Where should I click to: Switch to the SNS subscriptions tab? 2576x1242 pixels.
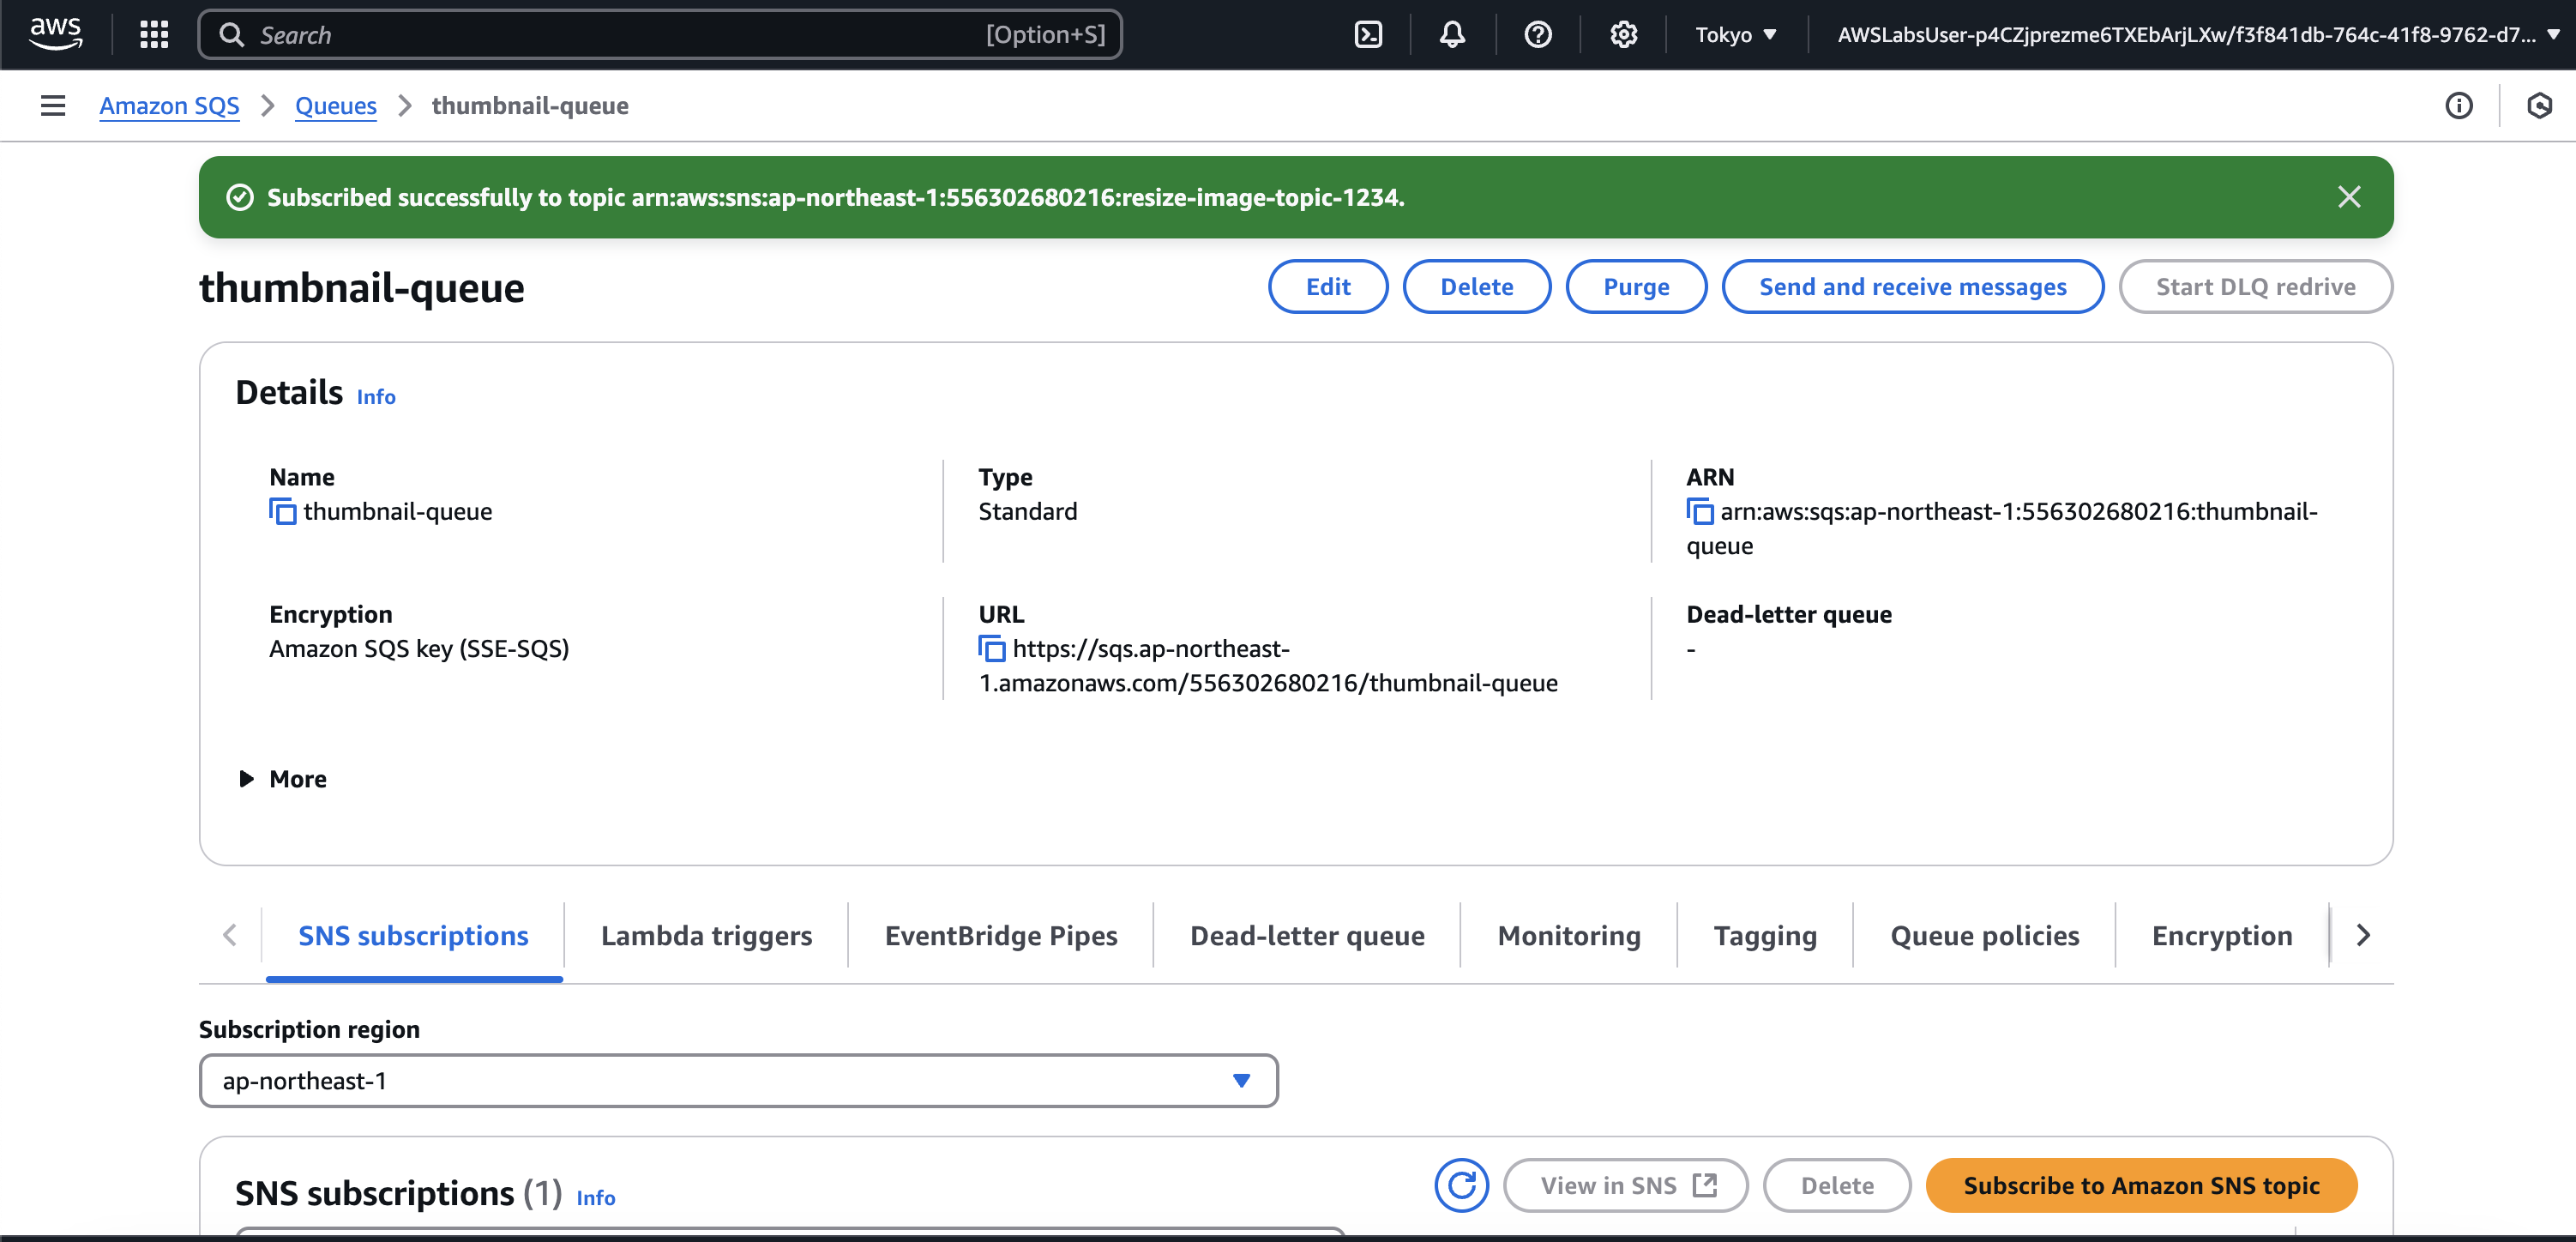(x=414, y=936)
